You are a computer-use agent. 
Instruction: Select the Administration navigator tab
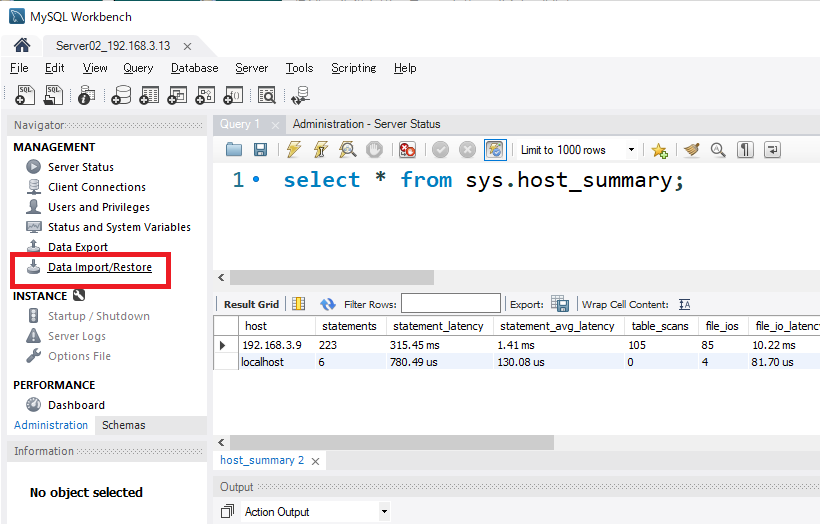click(51, 425)
